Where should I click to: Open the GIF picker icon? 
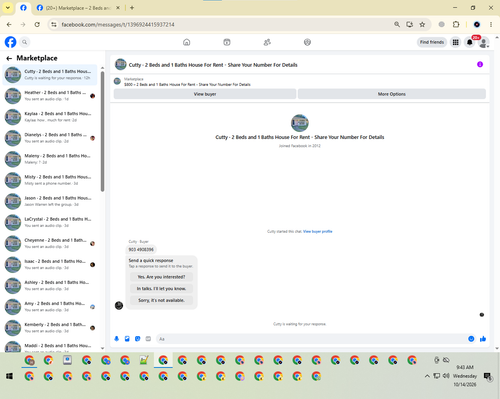(148, 339)
